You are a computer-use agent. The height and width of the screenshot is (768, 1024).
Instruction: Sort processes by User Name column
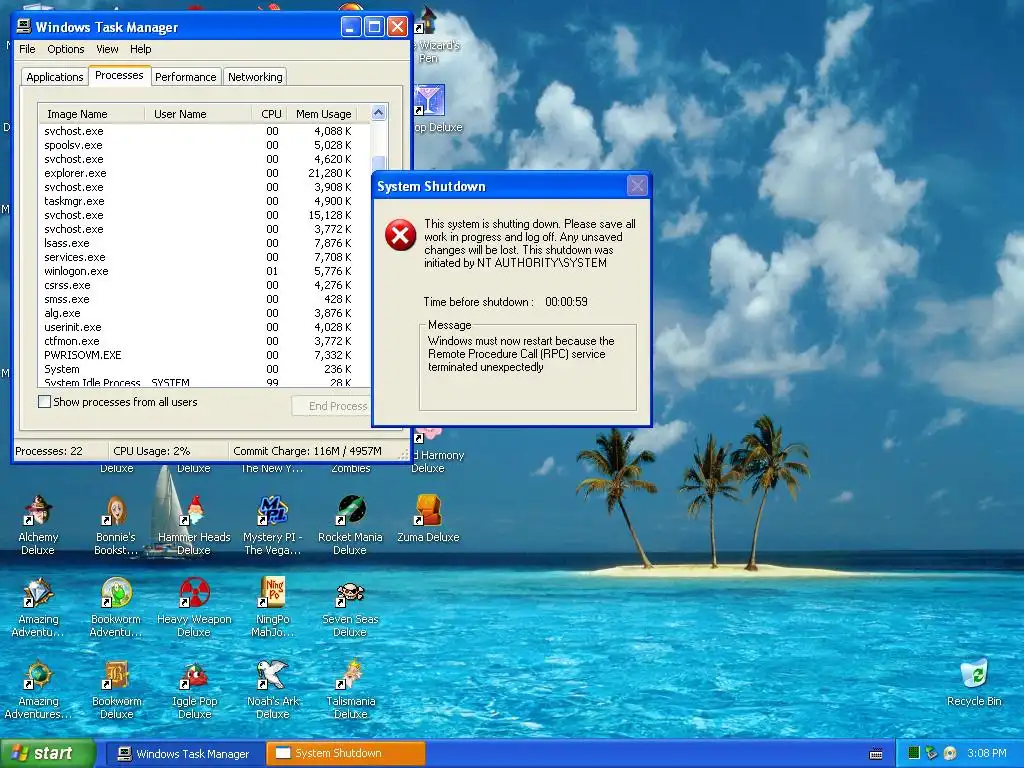click(x=198, y=114)
